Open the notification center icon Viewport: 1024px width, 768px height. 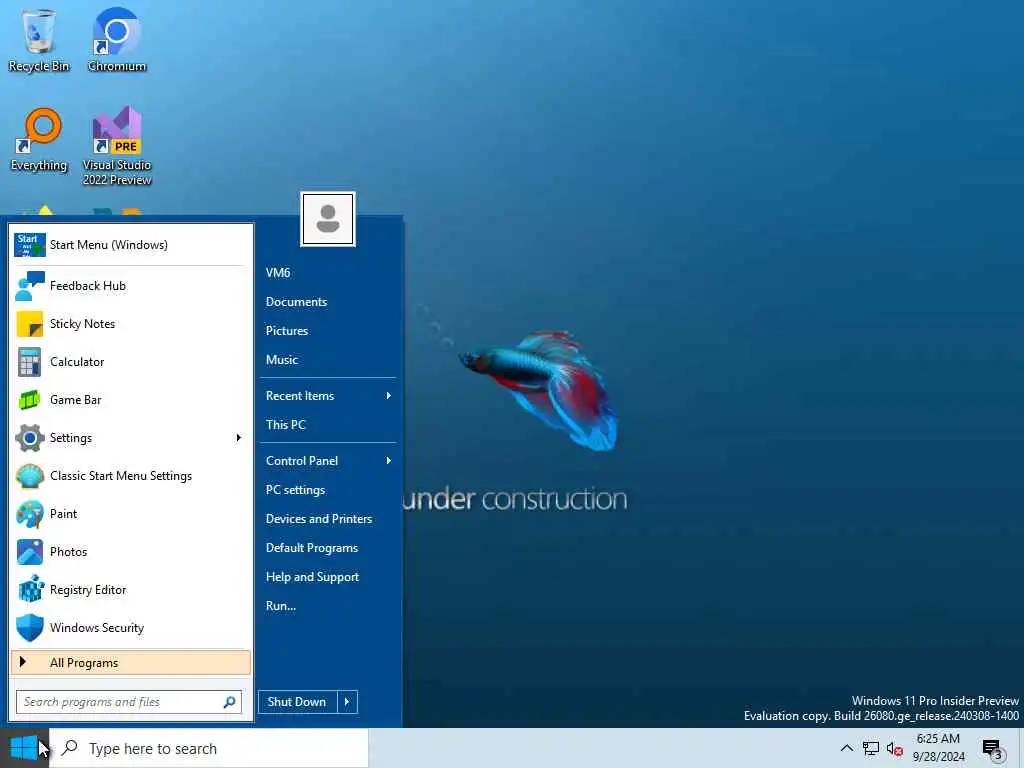(993, 749)
